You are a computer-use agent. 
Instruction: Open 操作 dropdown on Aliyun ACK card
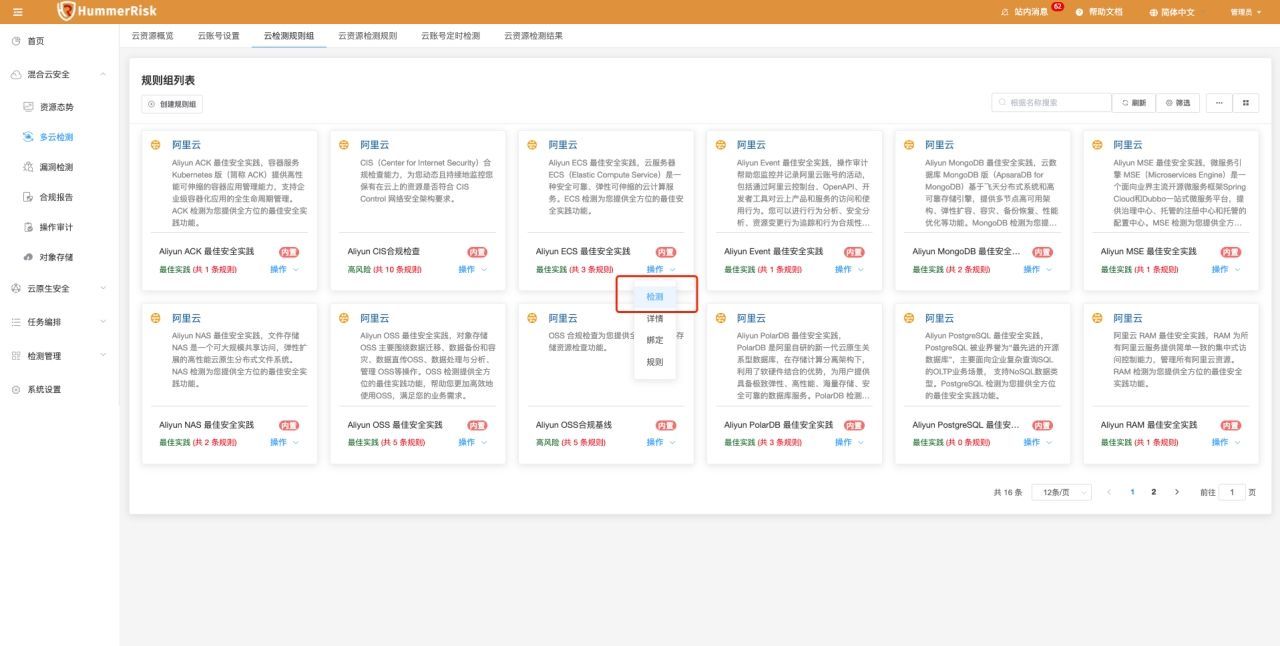click(x=284, y=269)
